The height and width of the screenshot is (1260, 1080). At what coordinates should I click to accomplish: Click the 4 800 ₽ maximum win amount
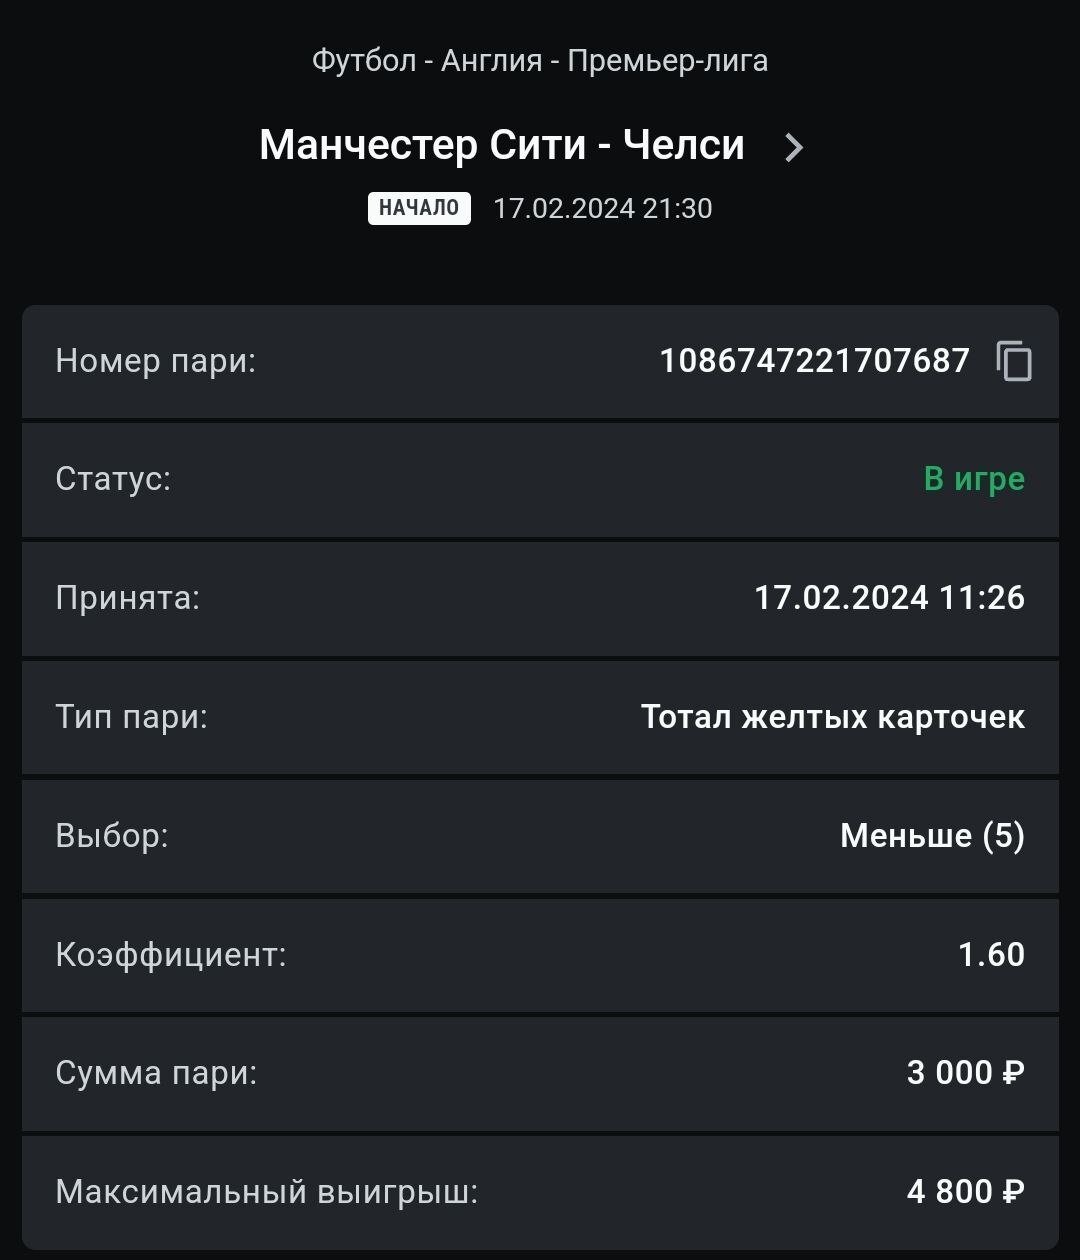(965, 1192)
